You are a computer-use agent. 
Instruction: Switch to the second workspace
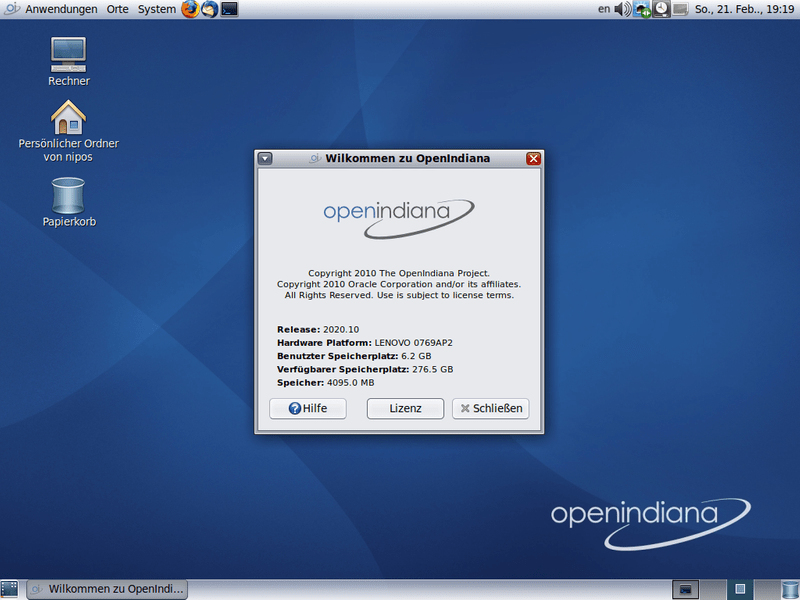coord(713,589)
